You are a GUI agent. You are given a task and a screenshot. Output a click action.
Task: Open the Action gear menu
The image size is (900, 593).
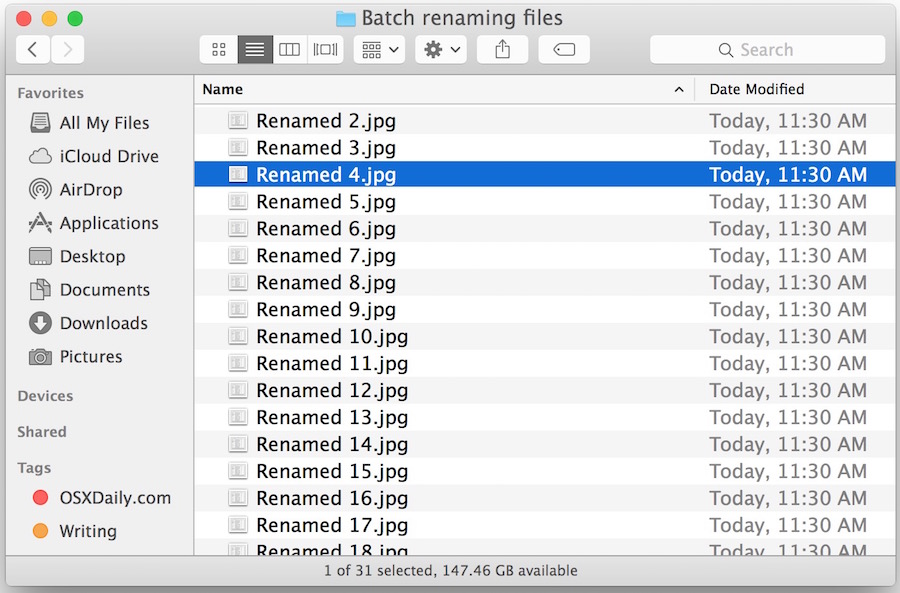[x=441, y=49]
